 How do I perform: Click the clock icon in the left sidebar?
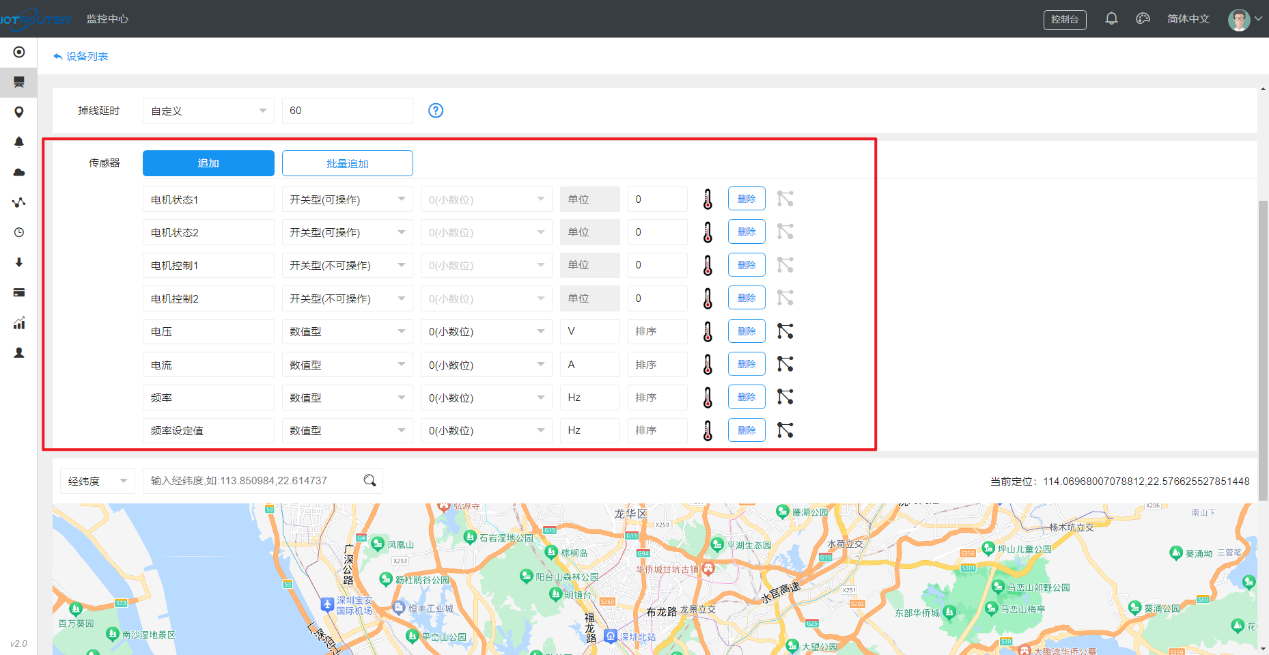pos(18,232)
